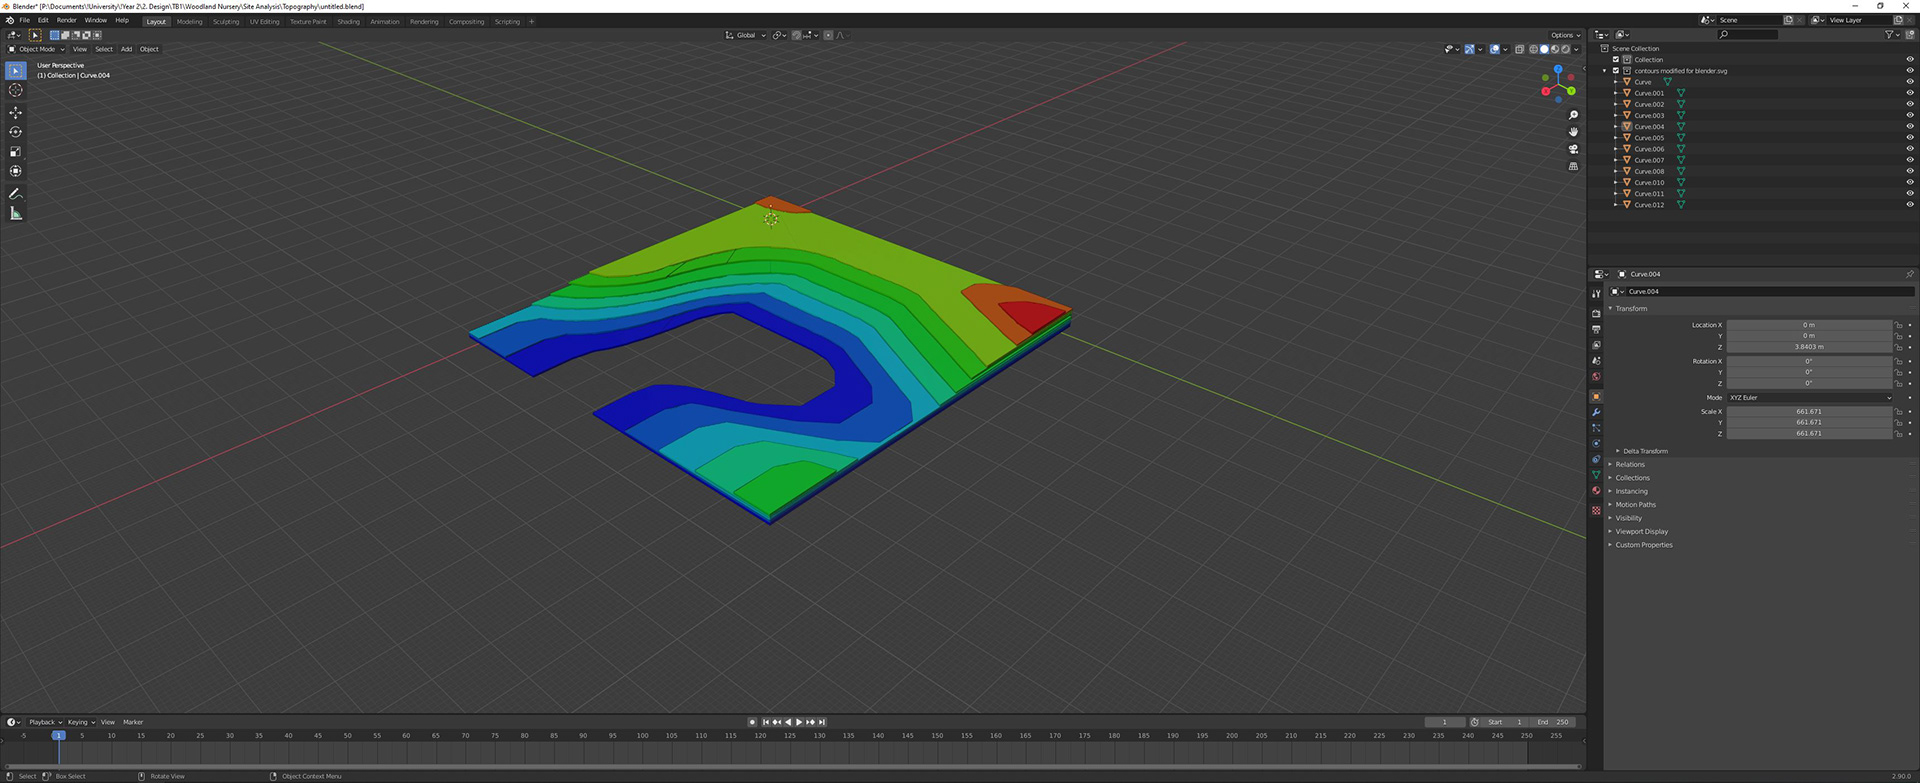Adjust timeline End frame field
The image size is (1920, 783).
1553,722
